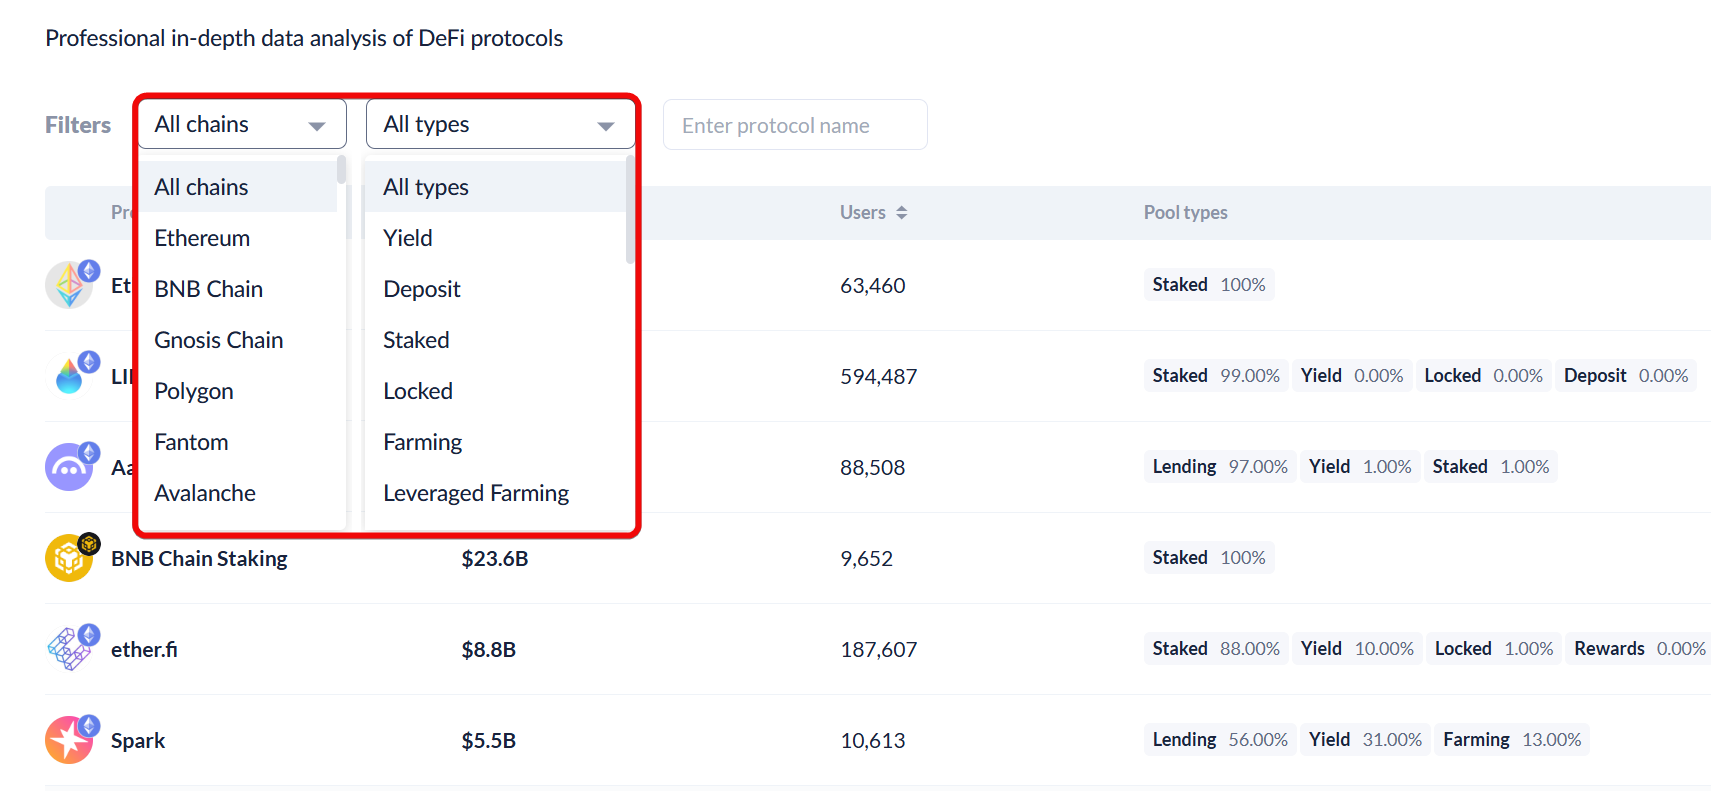Choose Leveraged Farming type option

(x=476, y=493)
